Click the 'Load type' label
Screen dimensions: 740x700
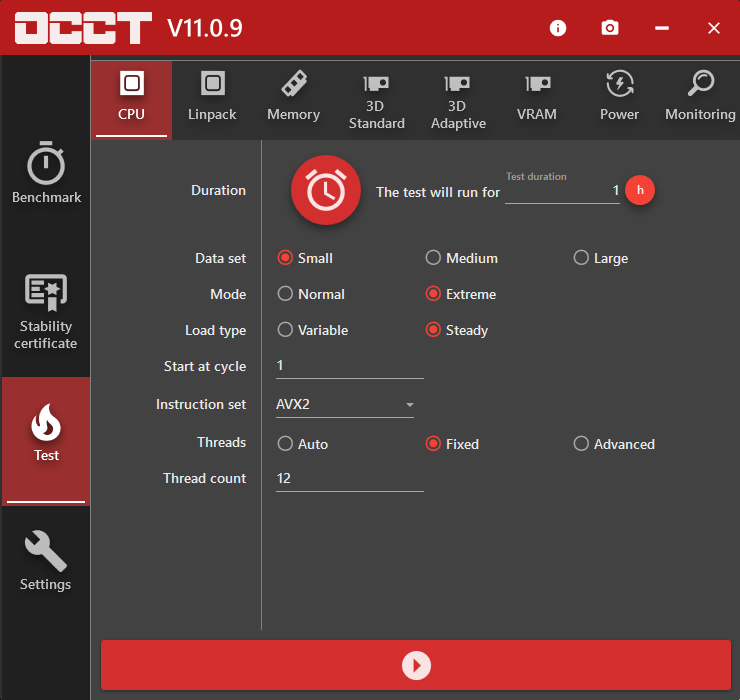pyautogui.click(x=215, y=330)
